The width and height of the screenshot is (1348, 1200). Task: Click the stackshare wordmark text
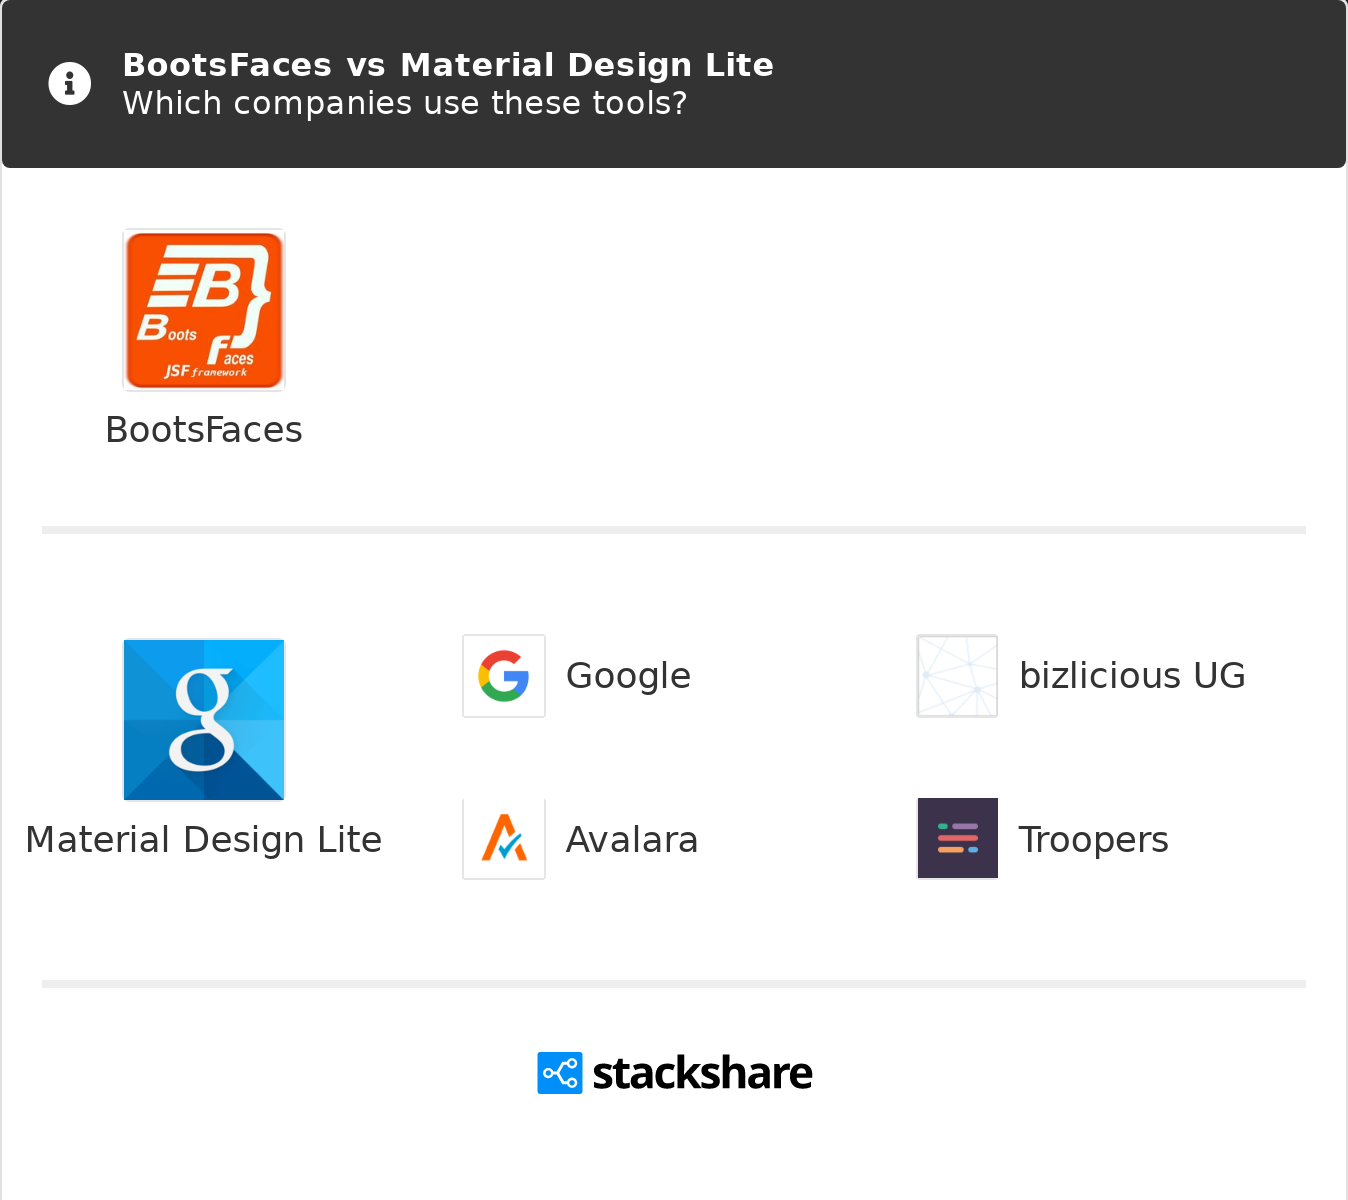click(702, 1073)
